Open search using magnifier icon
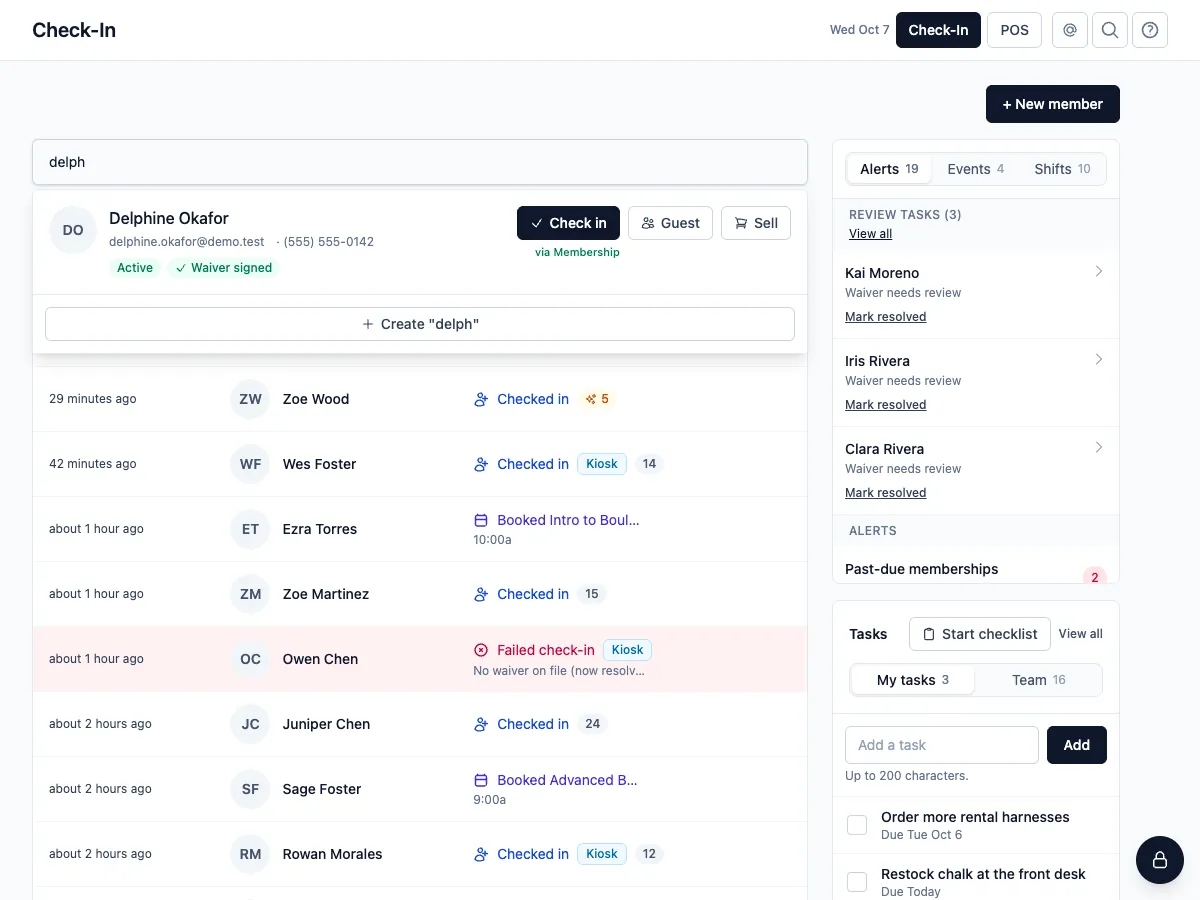1200x900 pixels. point(1110,30)
